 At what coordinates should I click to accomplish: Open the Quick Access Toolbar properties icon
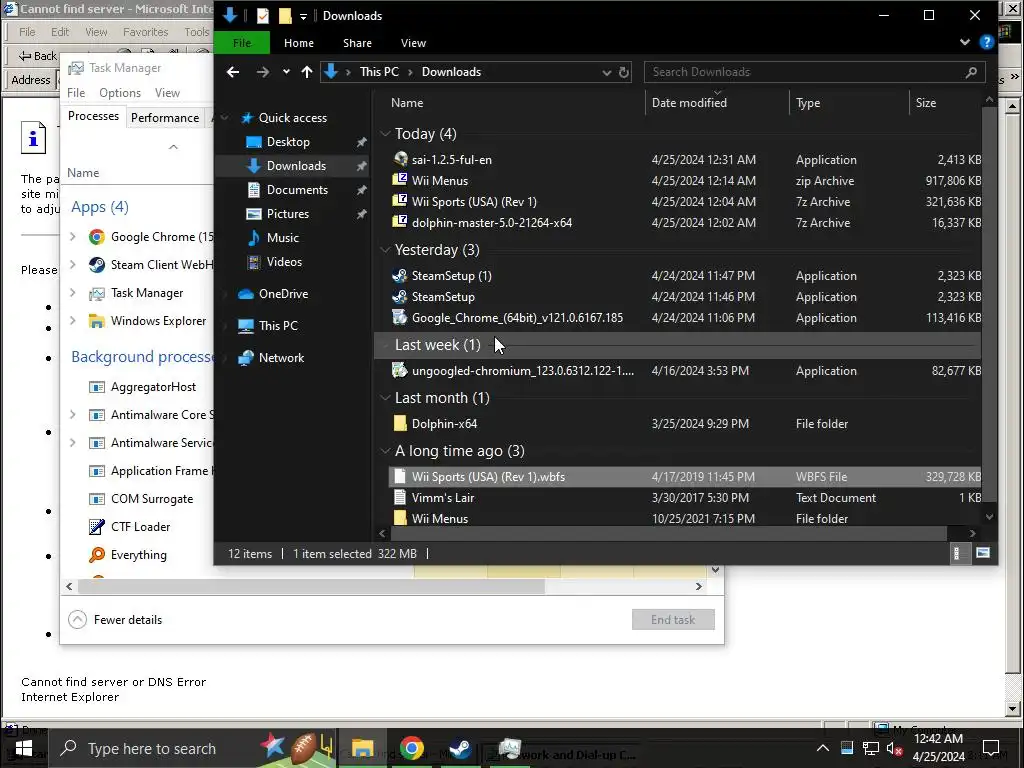coord(263,16)
